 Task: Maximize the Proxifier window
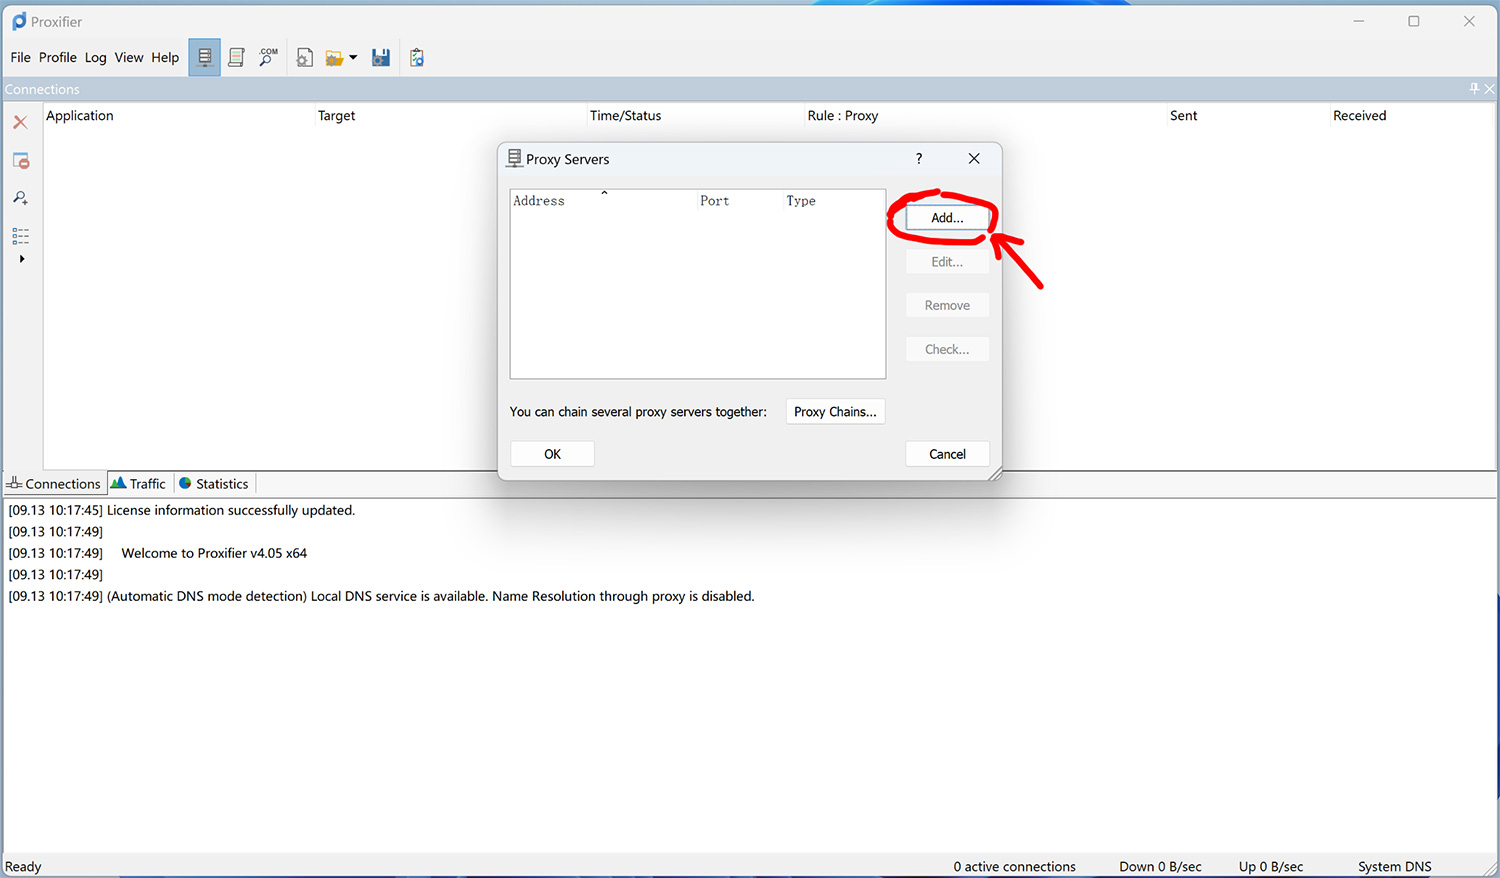point(1414,21)
